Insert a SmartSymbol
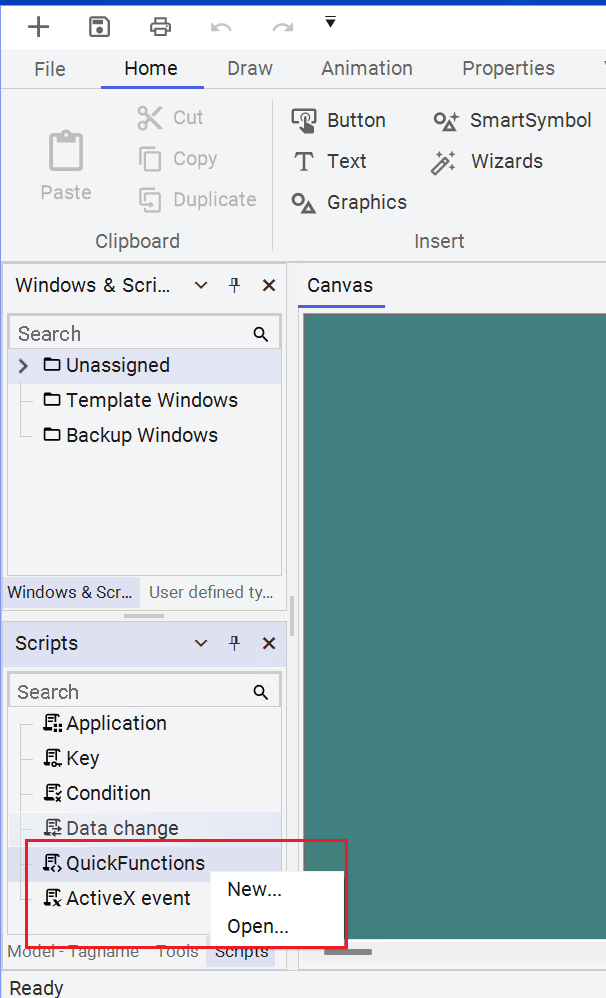The width and height of the screenshot is (606, 998). (512, 120)
